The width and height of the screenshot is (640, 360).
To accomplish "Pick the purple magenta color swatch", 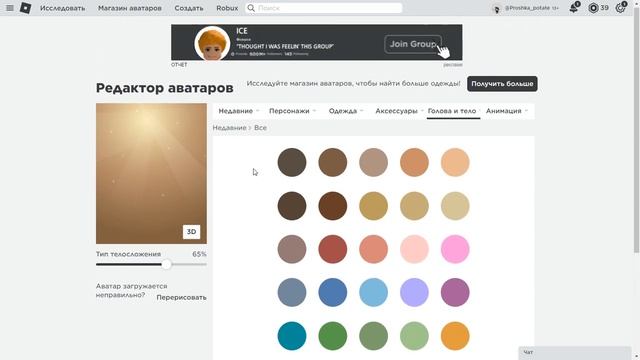I will (x=455, y=292).
